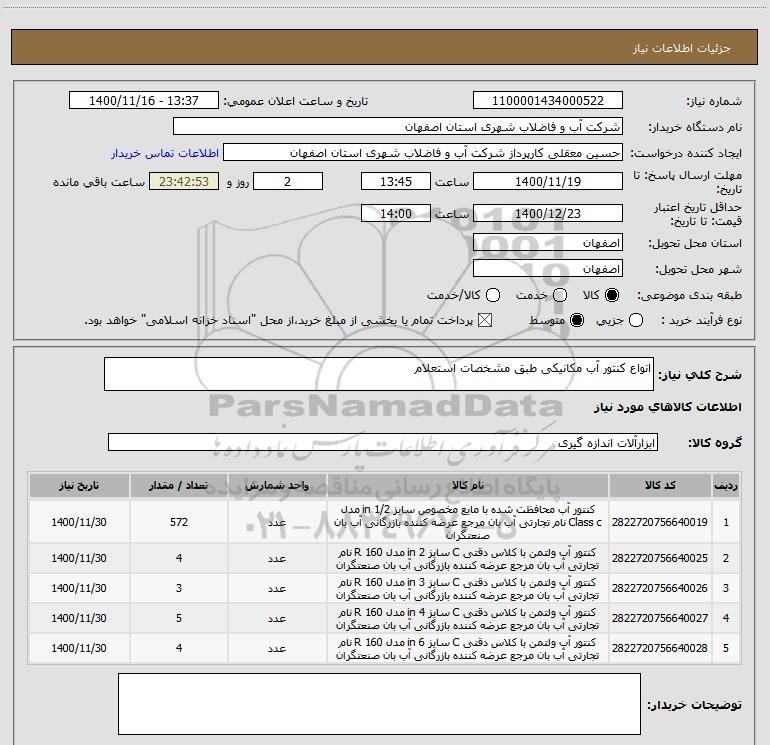Screen dimensions: 770x745
Task: Click the need date 1400/11/30 in row 5
Action: (79, 648)
